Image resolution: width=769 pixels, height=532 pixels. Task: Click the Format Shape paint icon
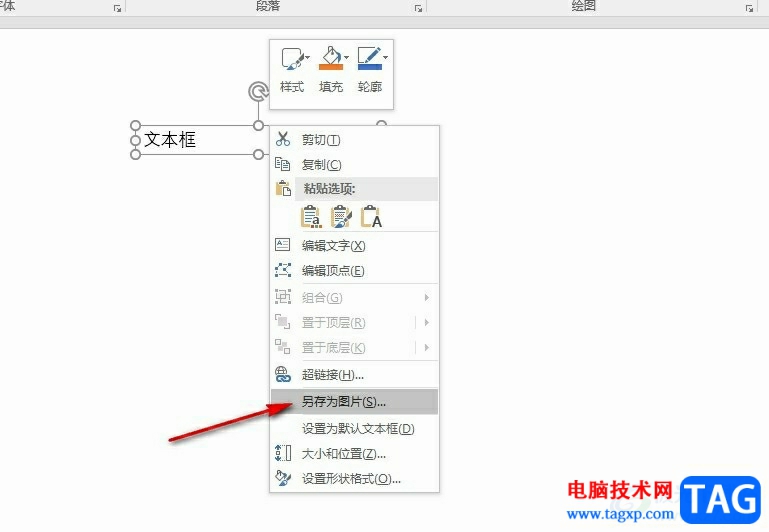pyautogui.click(x=282, y=478)
